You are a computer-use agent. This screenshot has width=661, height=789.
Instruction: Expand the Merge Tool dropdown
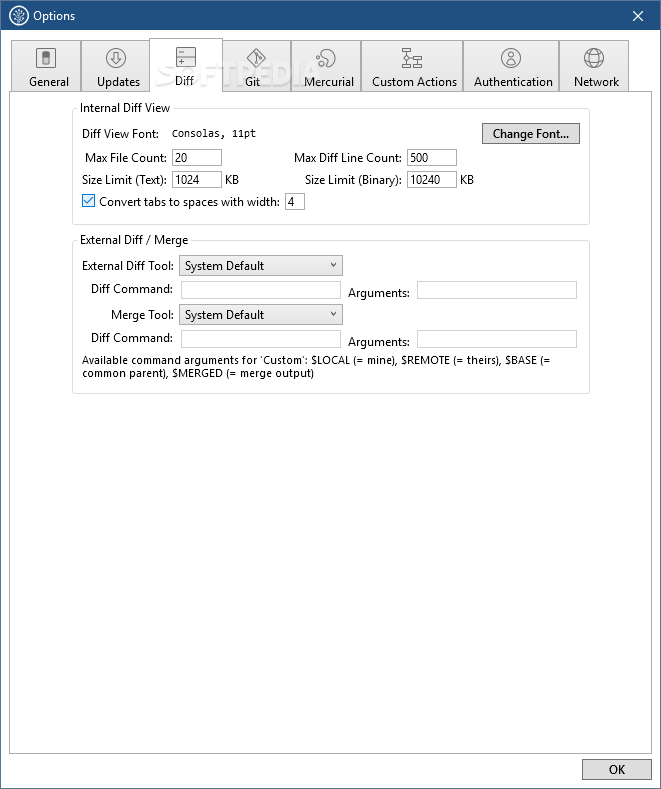coord(261,314)
